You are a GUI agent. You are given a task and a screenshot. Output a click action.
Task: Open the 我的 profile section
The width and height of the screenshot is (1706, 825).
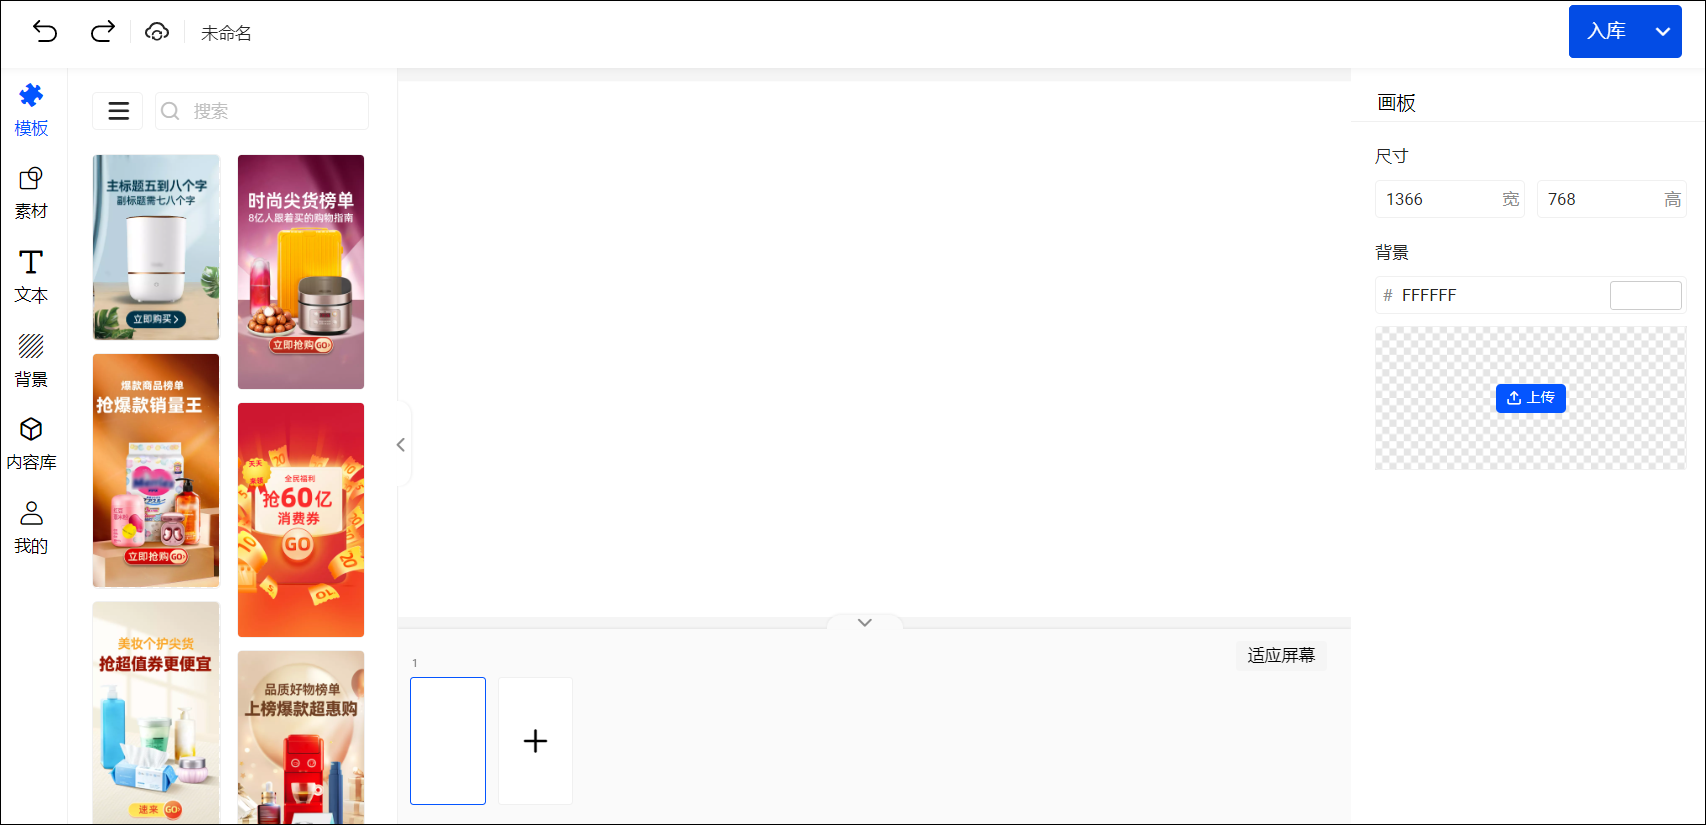coord(31,528)
